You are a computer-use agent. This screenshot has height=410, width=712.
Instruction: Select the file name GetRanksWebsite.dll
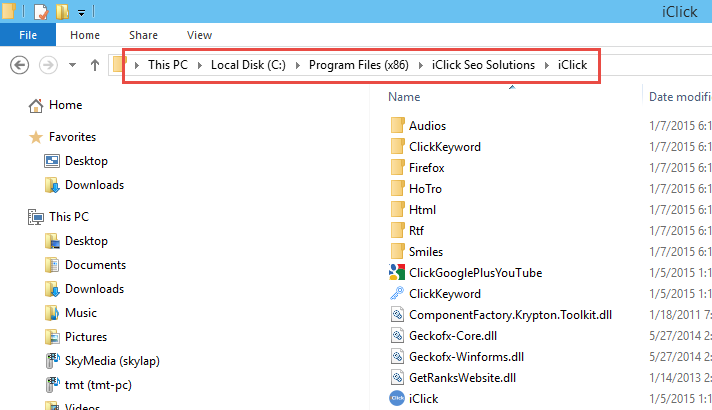click(462, 377)
